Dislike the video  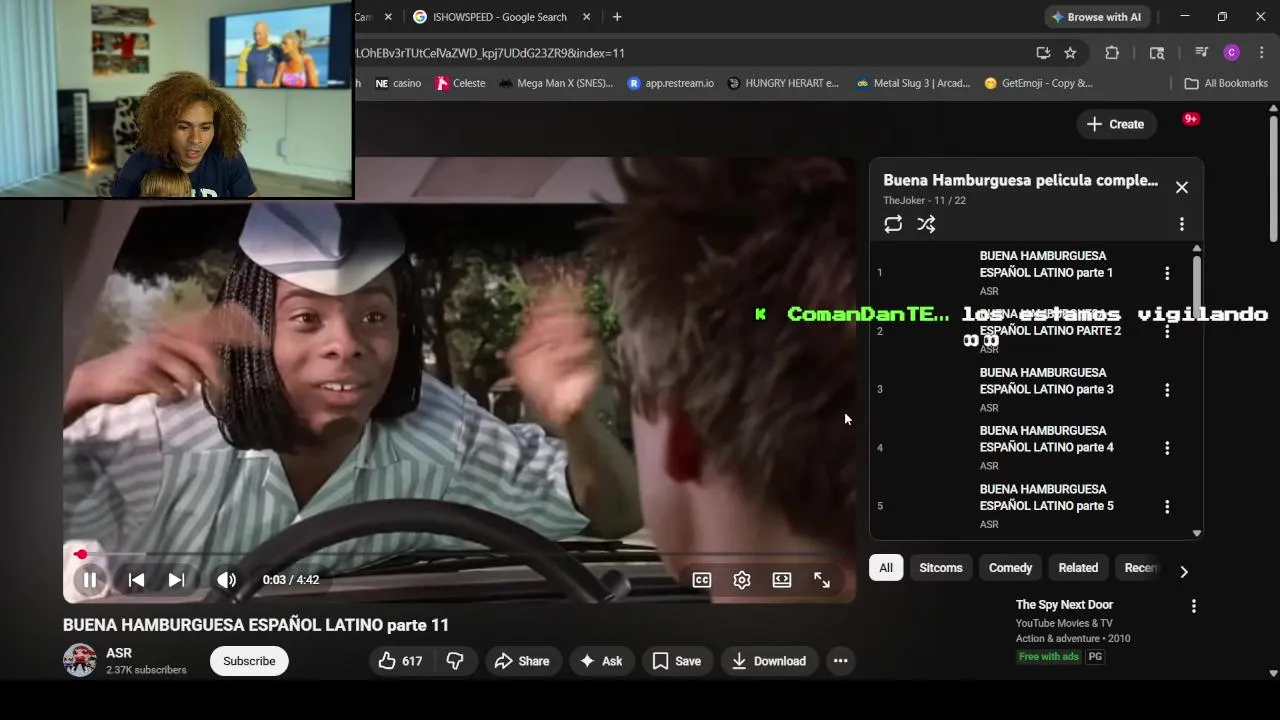coord(455,661)
